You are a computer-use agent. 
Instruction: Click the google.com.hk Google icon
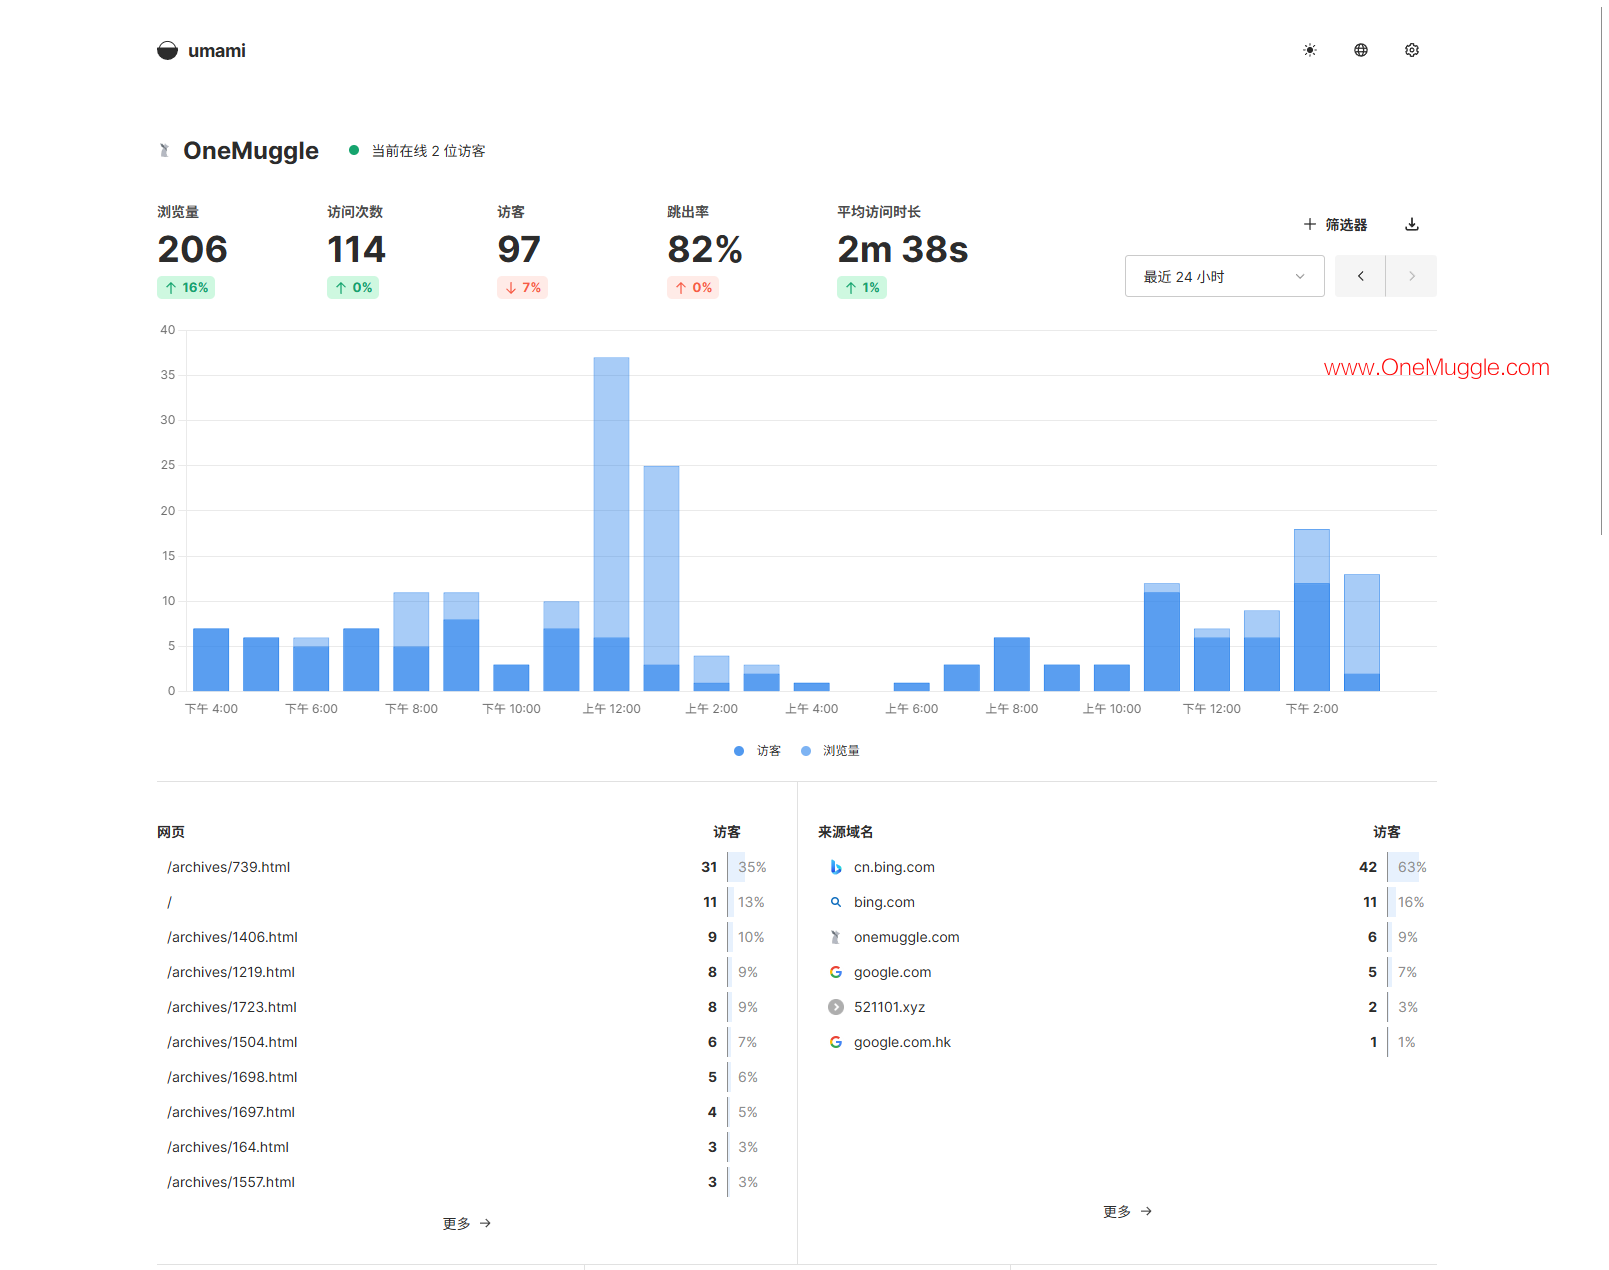coord(836,1042)
